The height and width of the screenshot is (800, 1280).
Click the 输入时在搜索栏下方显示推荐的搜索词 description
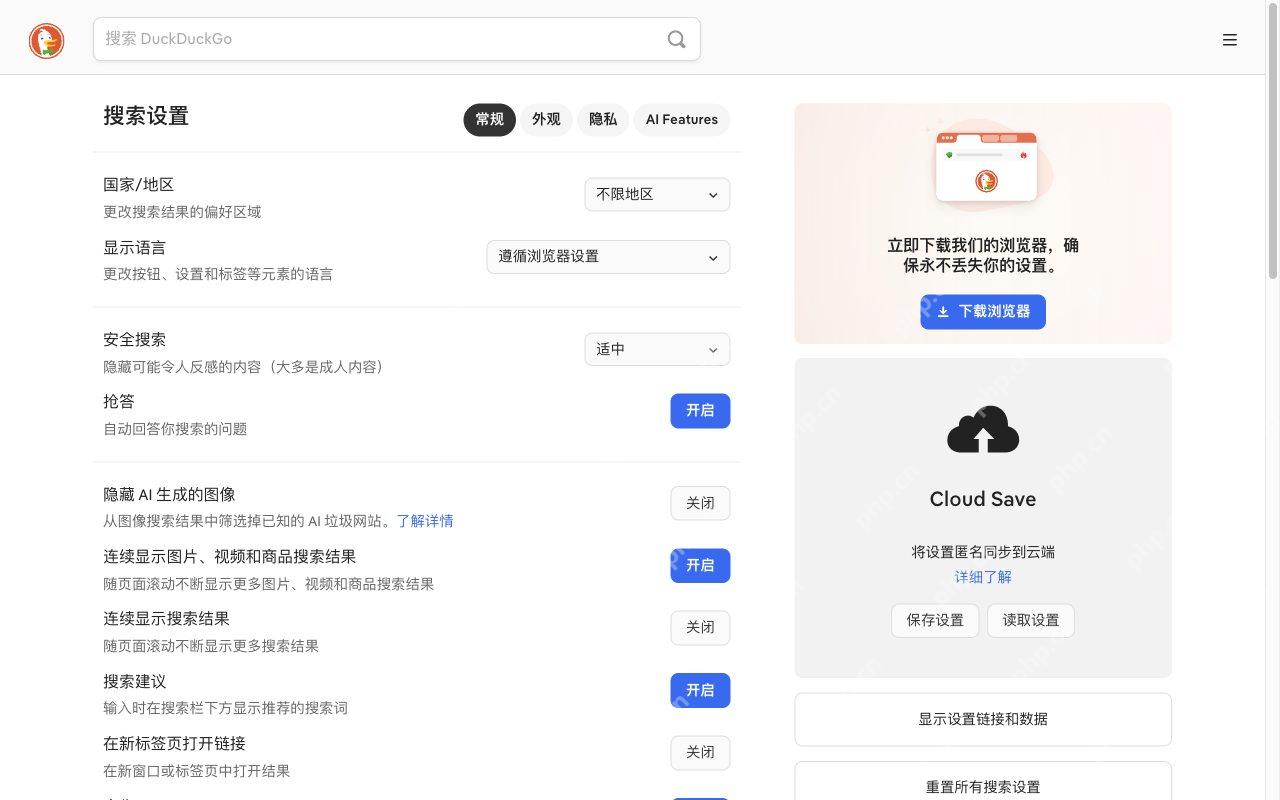[x=225, y=708]
